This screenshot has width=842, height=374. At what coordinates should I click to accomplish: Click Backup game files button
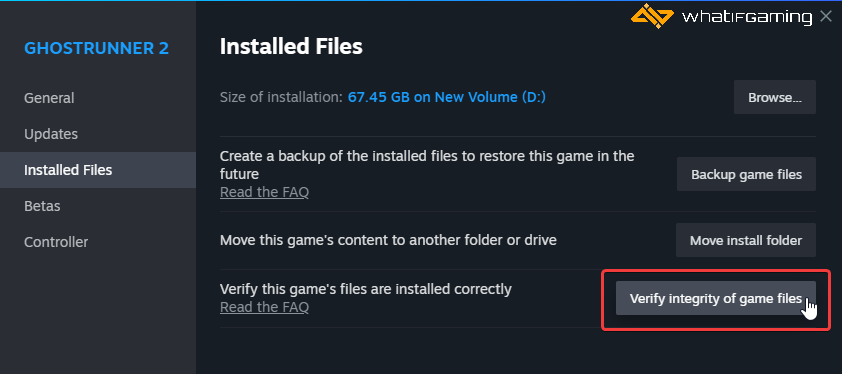746,174
